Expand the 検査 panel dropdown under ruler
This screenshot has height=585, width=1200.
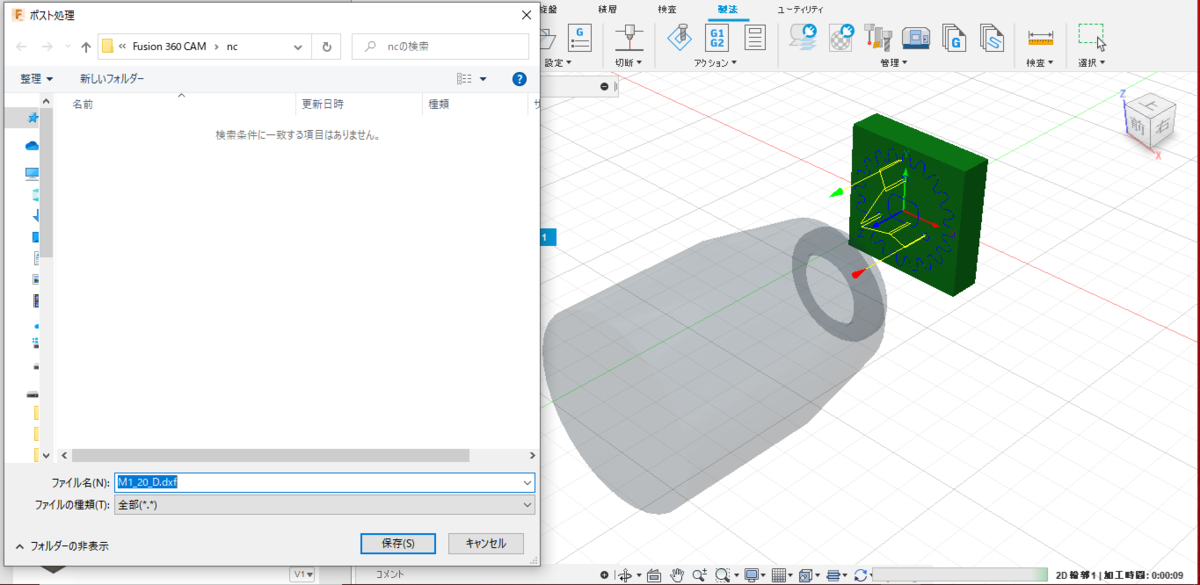pyautogui.click(x=1041, y=62)
